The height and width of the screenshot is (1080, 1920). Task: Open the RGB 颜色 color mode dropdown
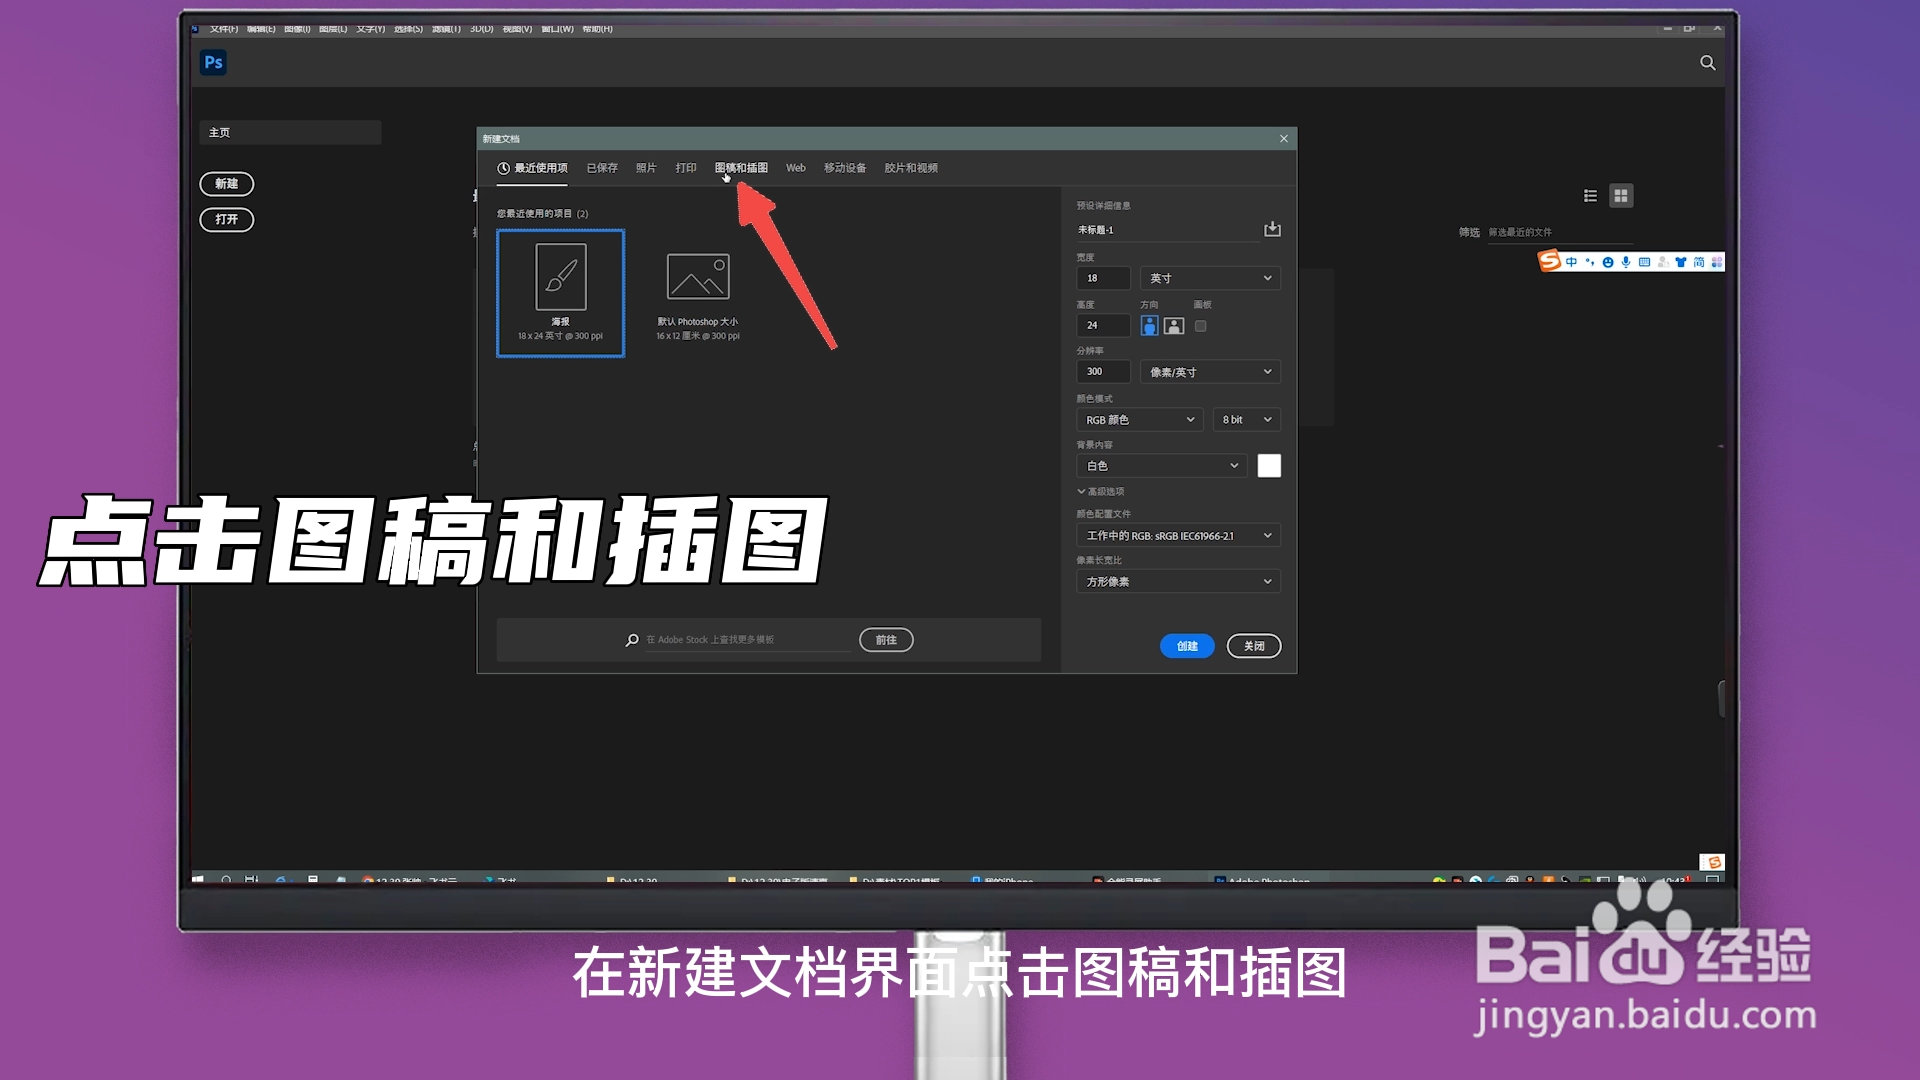tap(1139, 419)
